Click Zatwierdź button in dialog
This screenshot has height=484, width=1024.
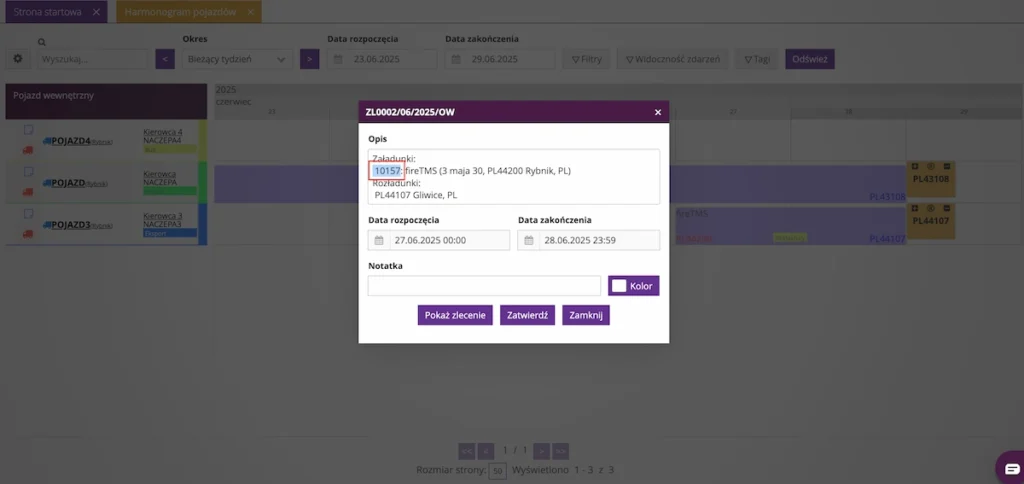point(528,315)
